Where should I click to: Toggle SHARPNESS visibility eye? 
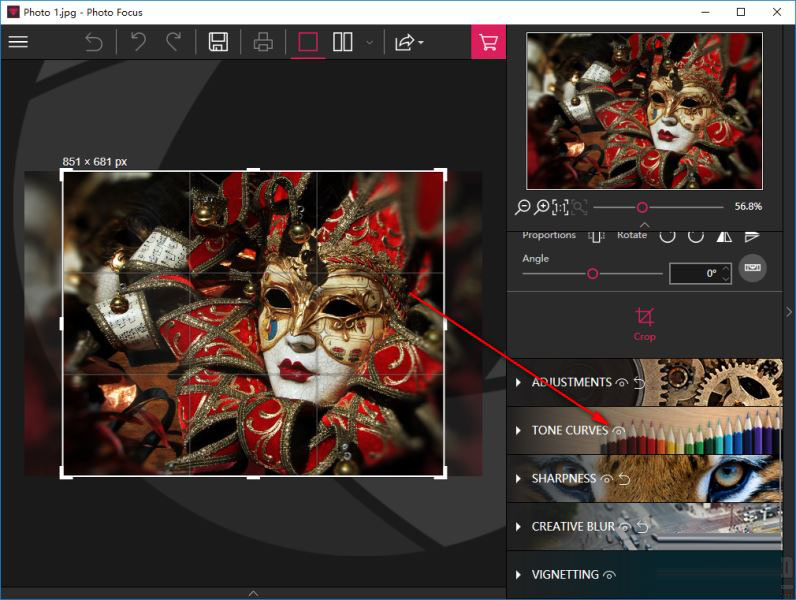pos(607,479)
